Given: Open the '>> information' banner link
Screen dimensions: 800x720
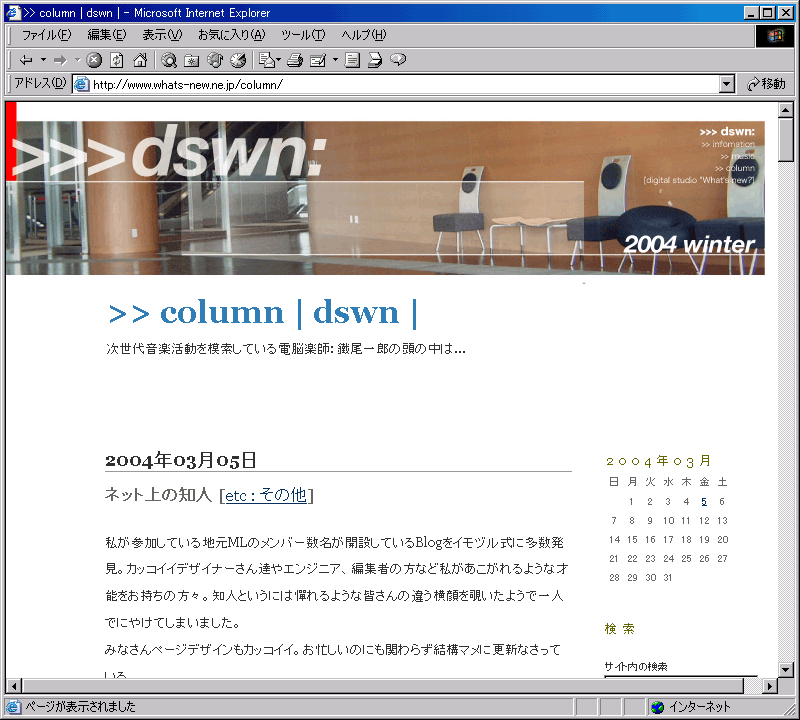Looking at the screenshot, I should tap(728, 144).
